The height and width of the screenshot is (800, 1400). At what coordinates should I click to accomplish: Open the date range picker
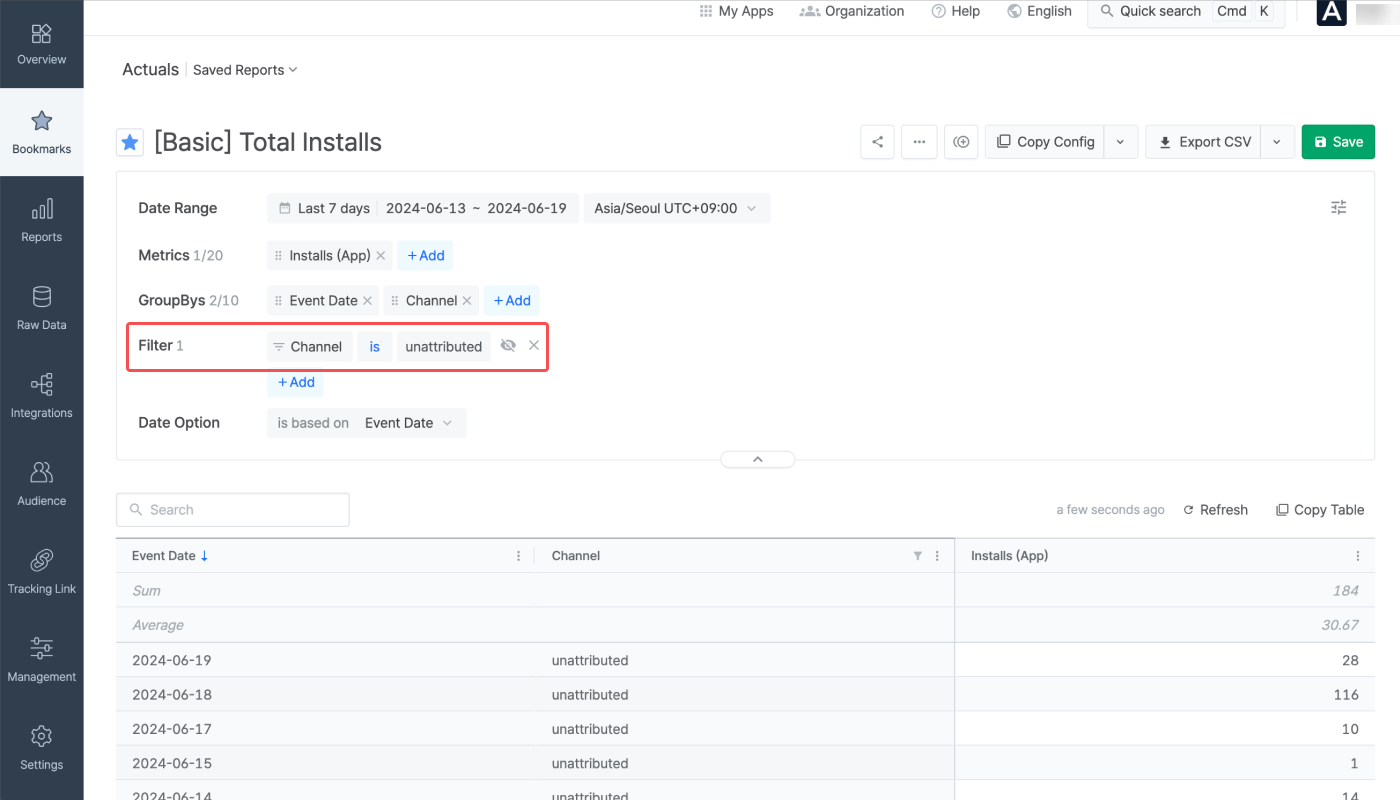tap(423, 209)
